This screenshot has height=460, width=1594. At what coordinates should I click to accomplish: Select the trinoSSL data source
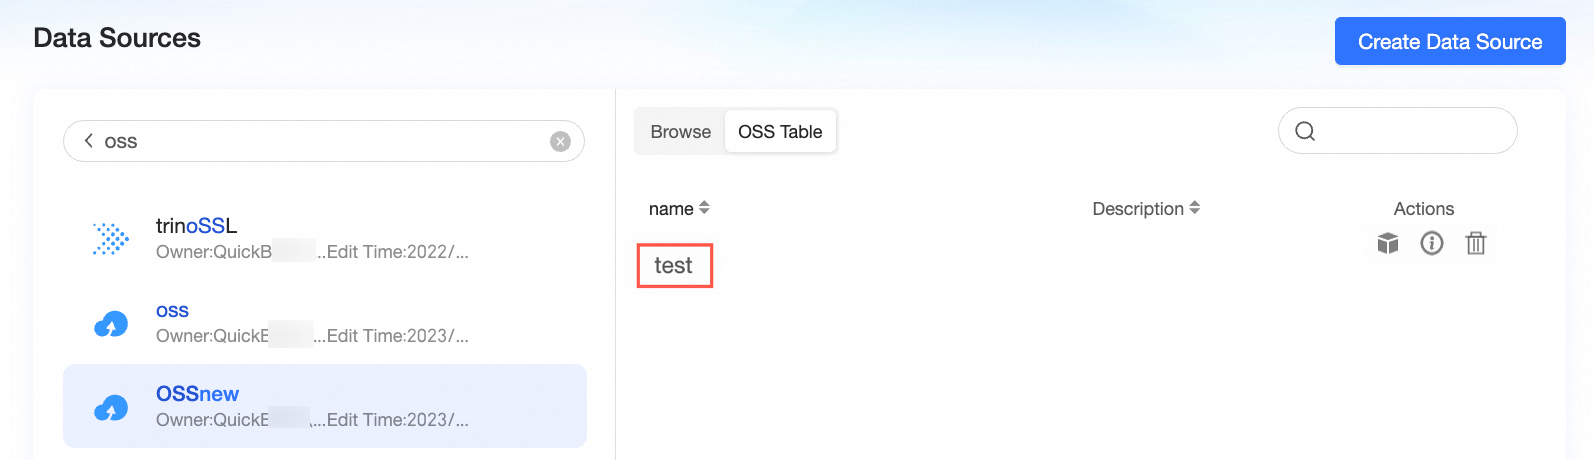coord(324,238)
